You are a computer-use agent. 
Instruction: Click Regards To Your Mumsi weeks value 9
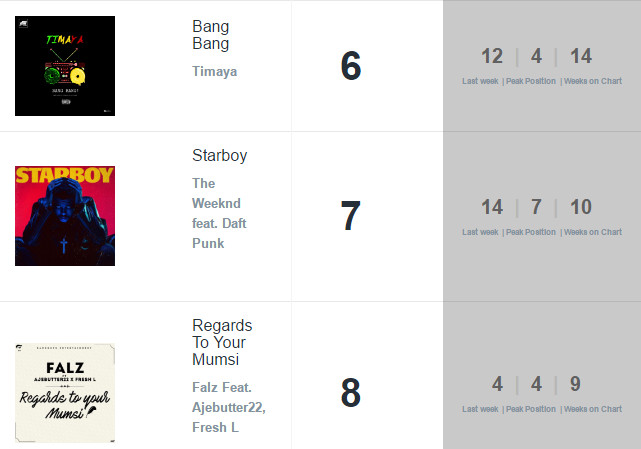(x=575, y=384)
